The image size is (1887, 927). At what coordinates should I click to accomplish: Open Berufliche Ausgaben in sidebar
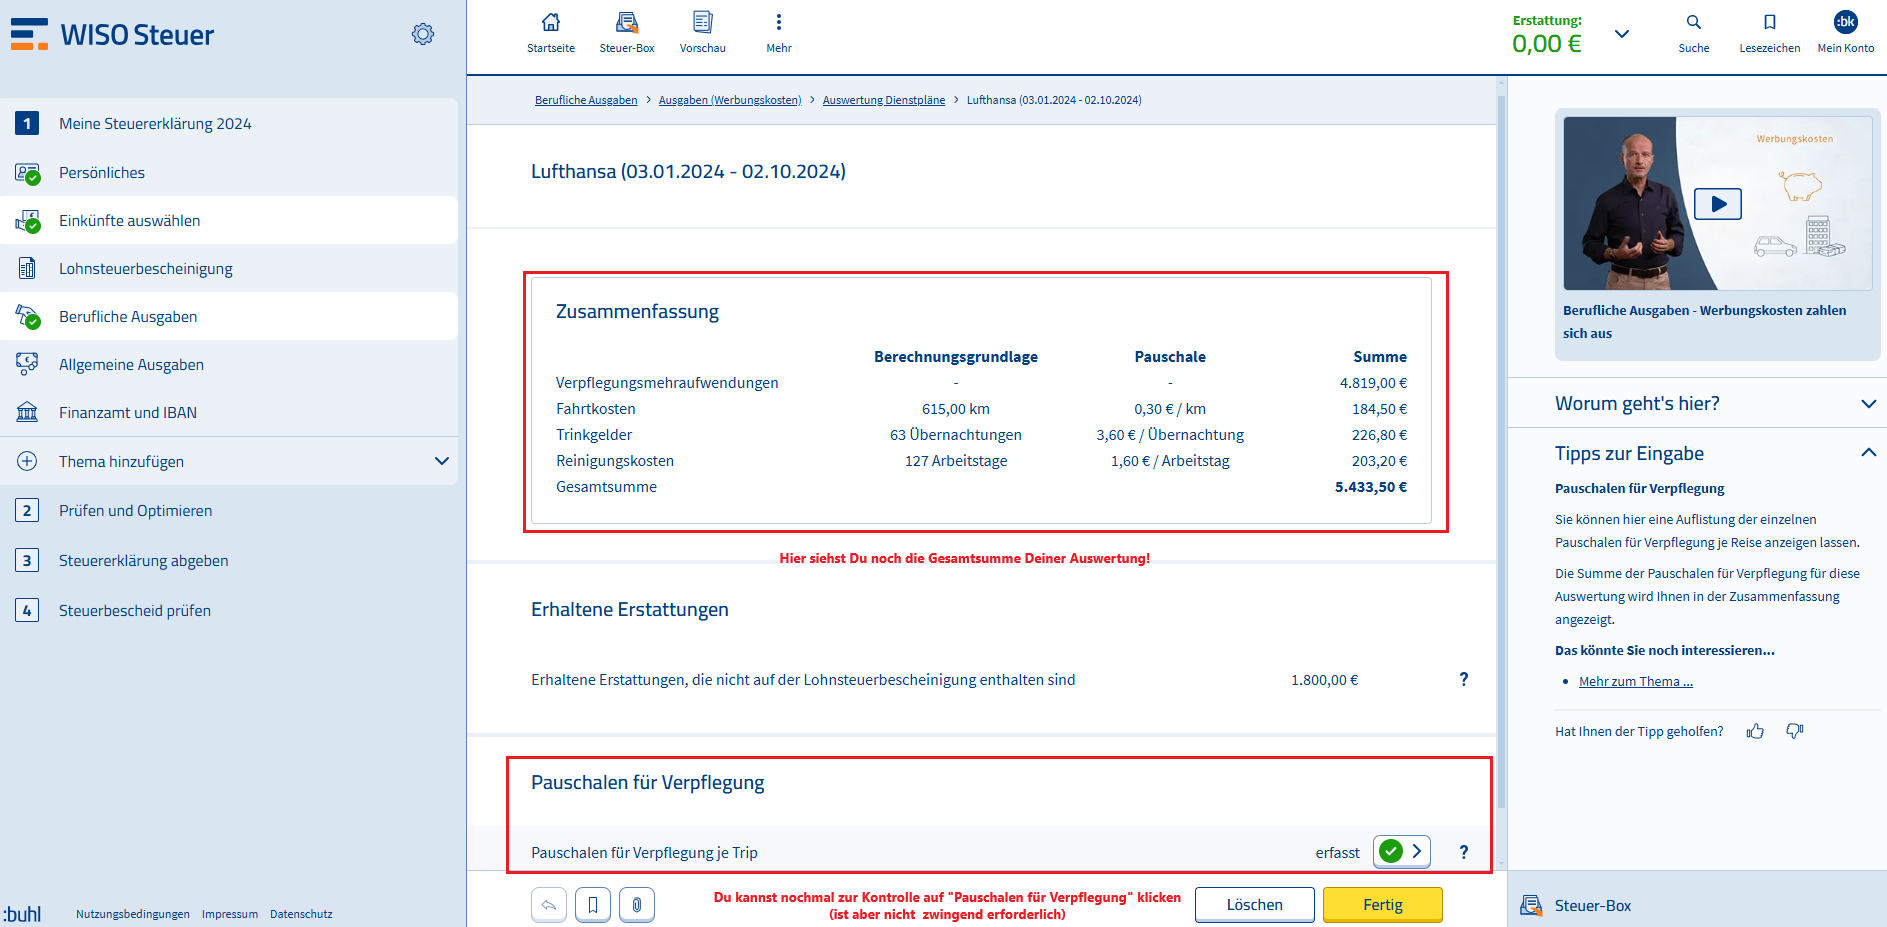coord(229,316)
